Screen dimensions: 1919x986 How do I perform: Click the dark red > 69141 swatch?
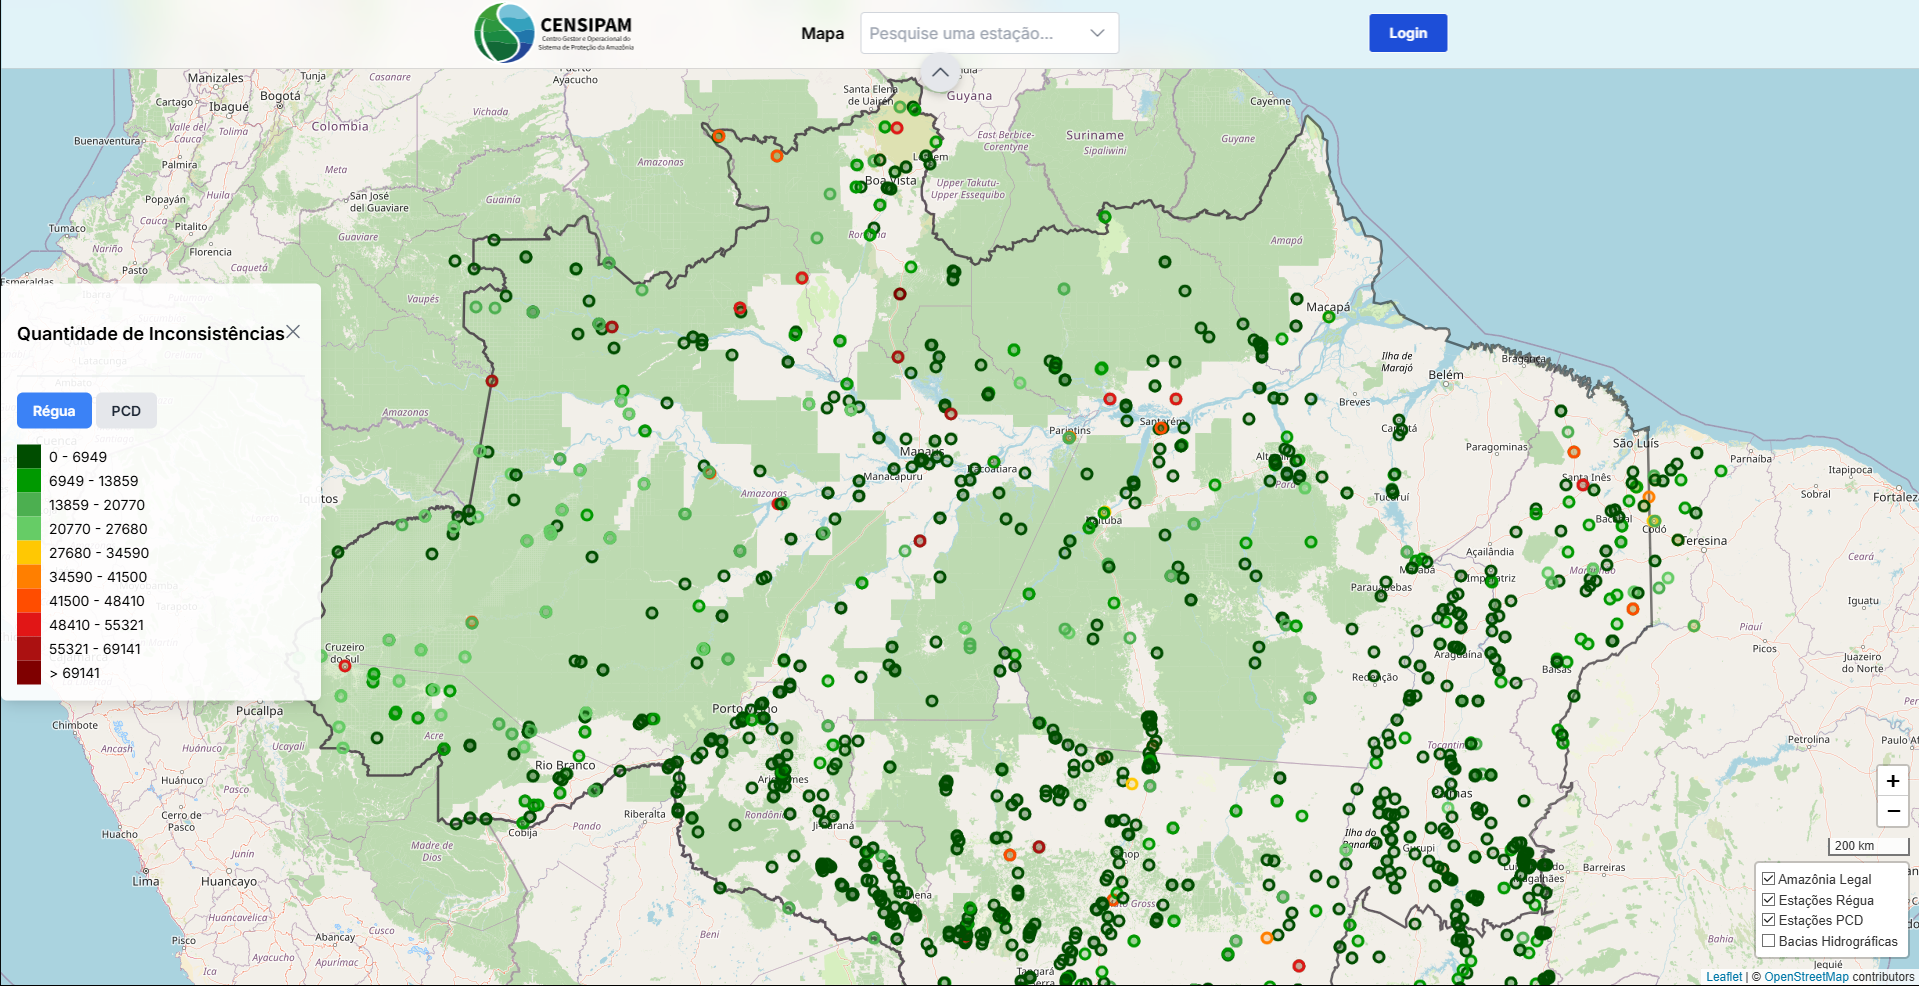click(x=29, y=673)
